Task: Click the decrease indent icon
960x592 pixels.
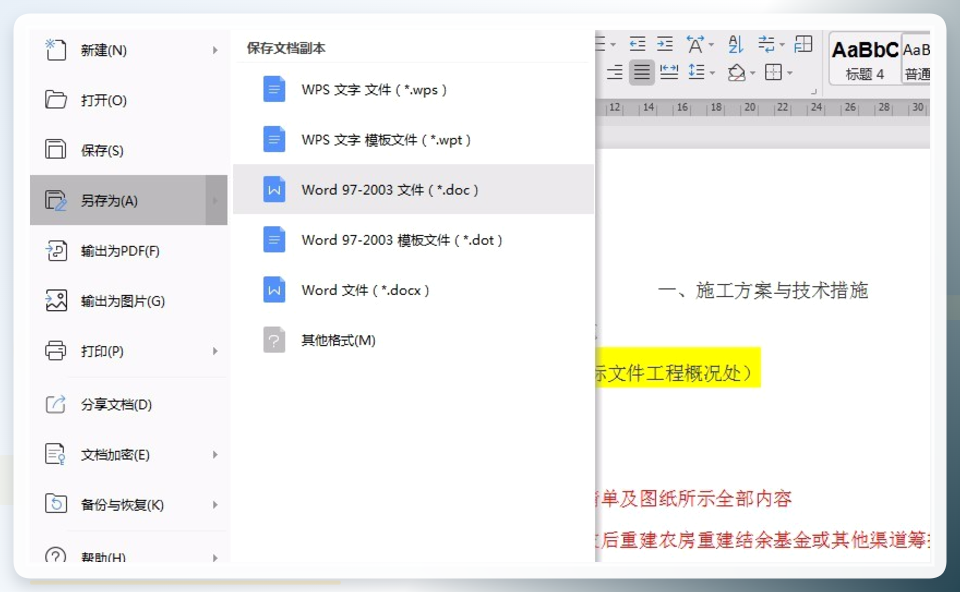Action: (637, 44)
